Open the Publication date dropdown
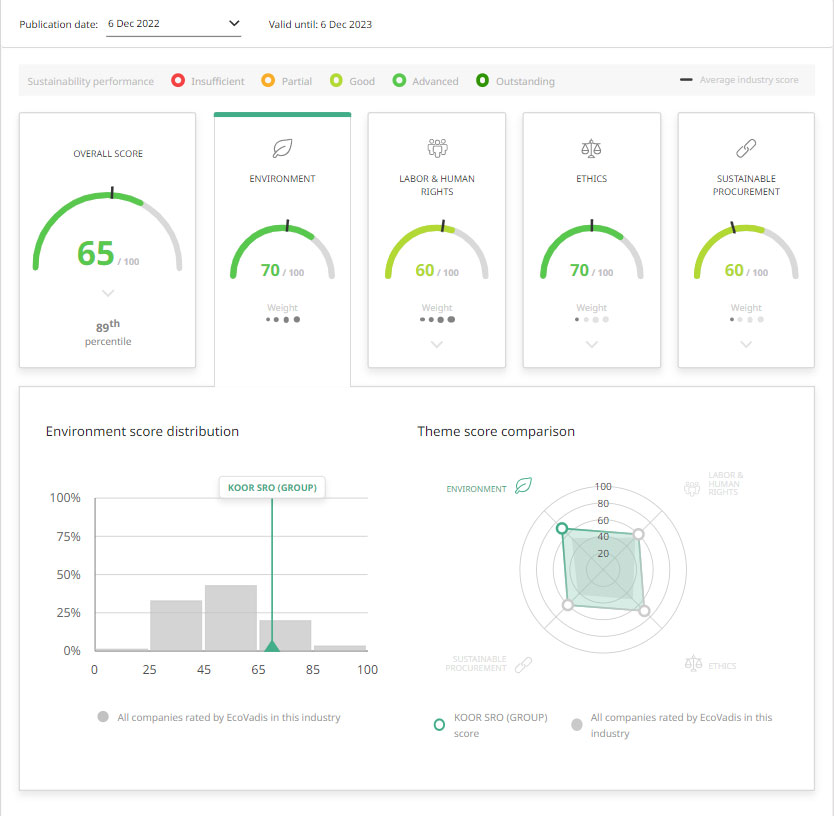 click(x=173, y=24)
